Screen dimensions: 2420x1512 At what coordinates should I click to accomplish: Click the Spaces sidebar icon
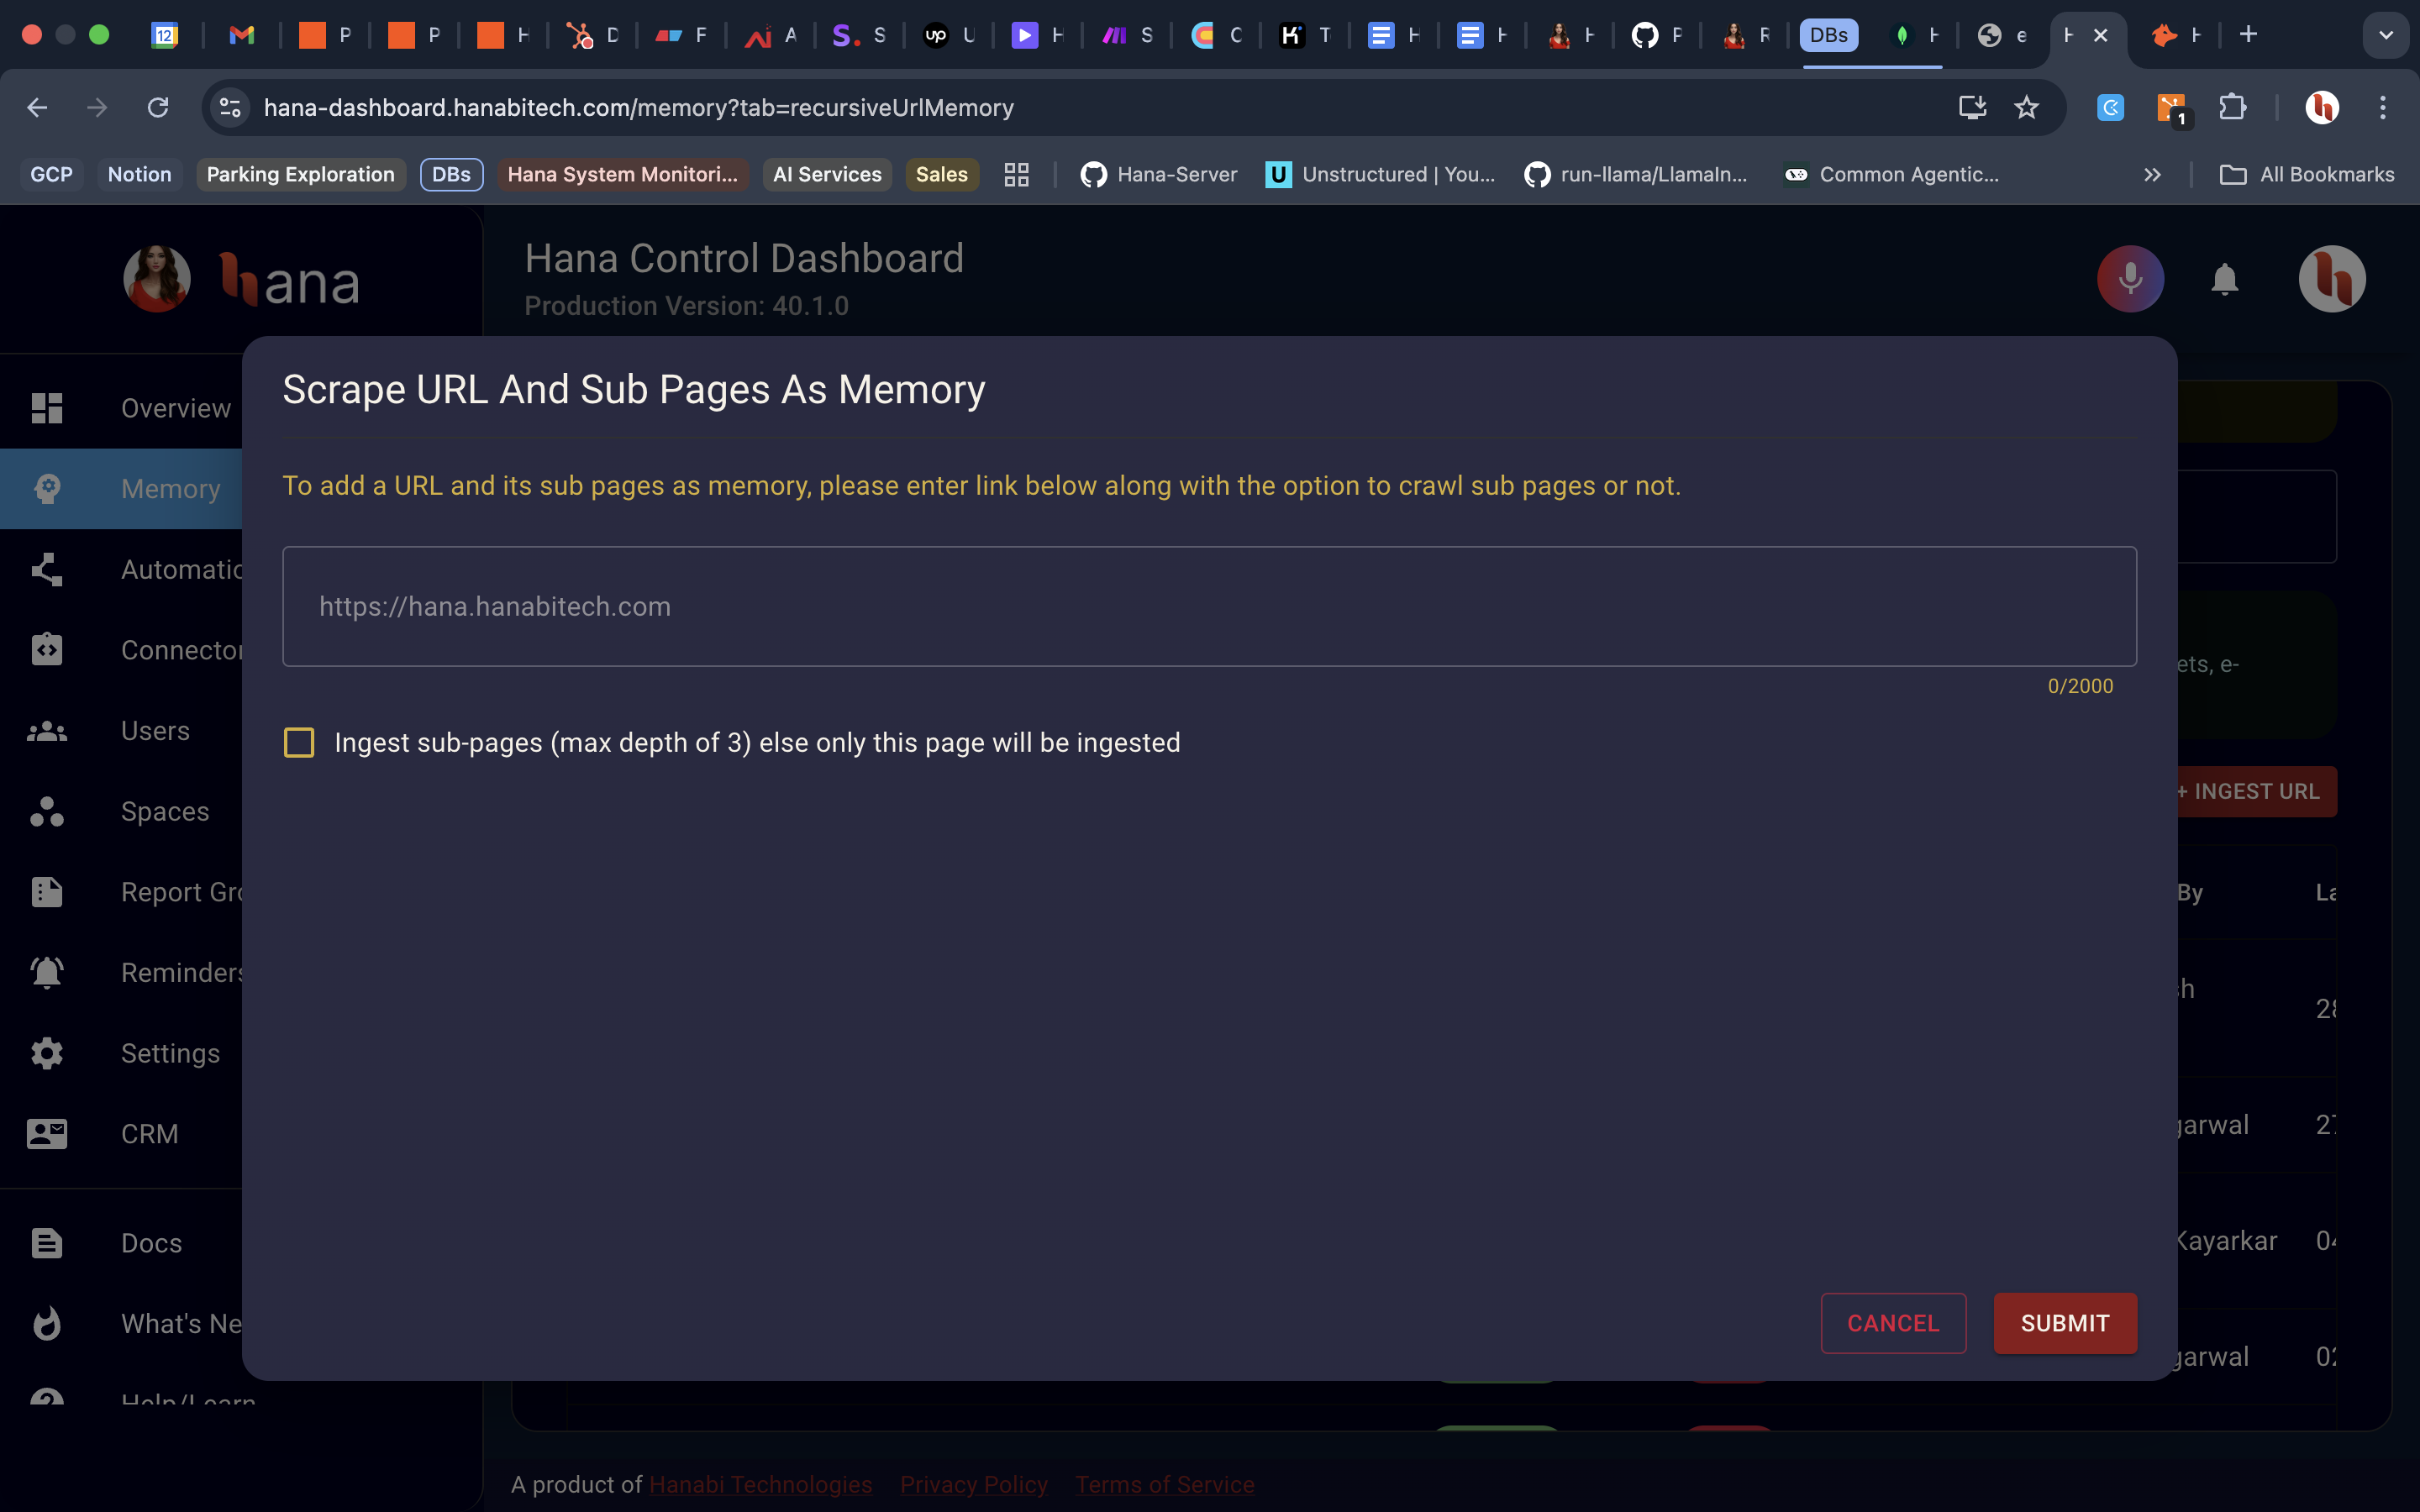pos(47,810)
